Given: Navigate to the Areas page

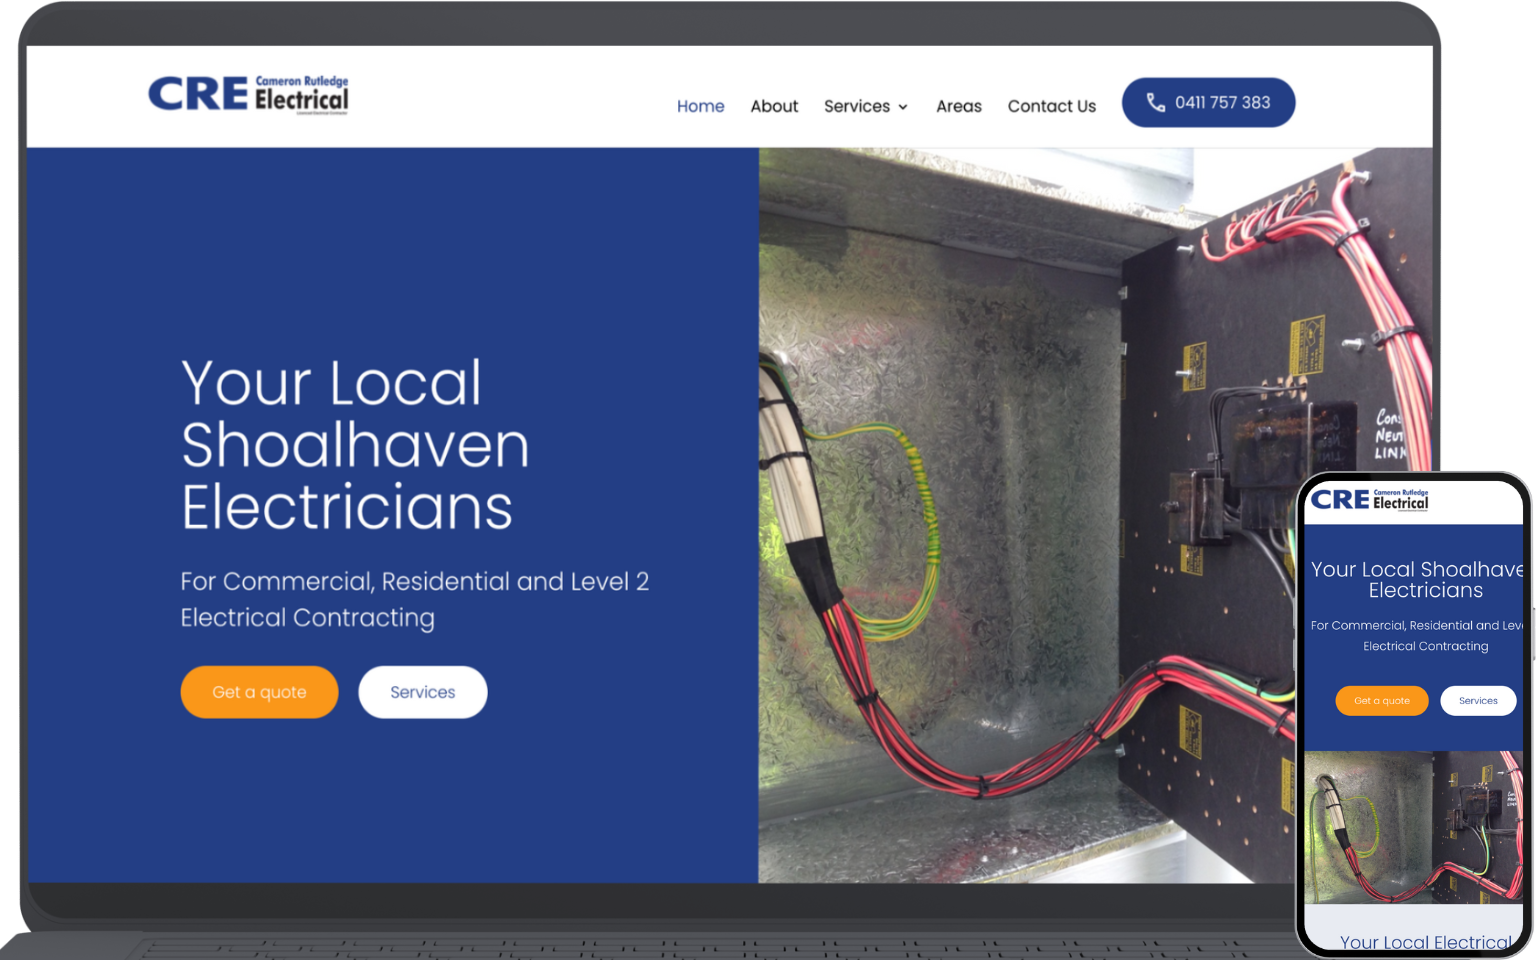Looking at the screenshot, I should tap(958, 106).
